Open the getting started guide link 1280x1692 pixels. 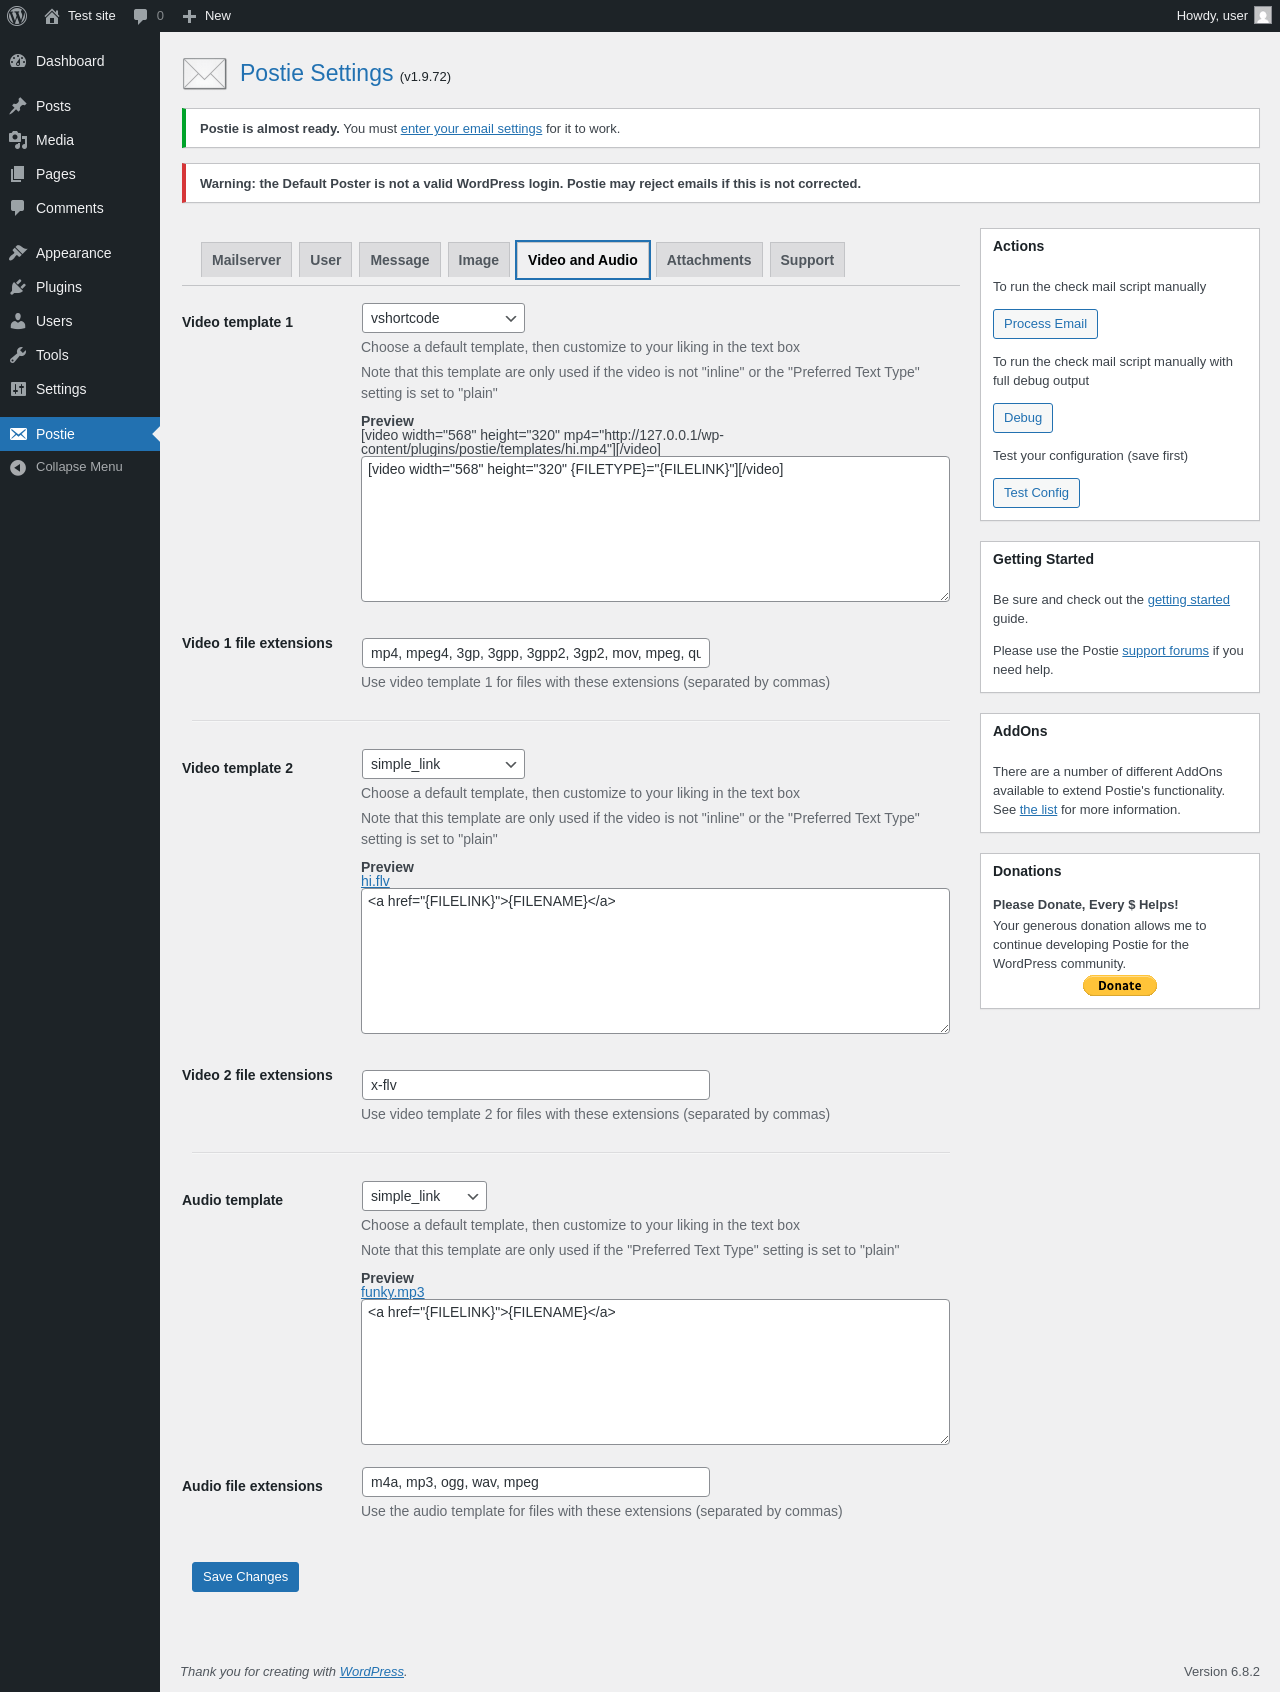click(1188, 600)
